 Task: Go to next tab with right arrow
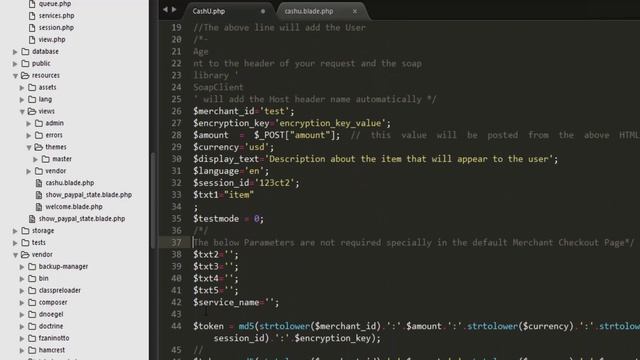coord(174,9)
